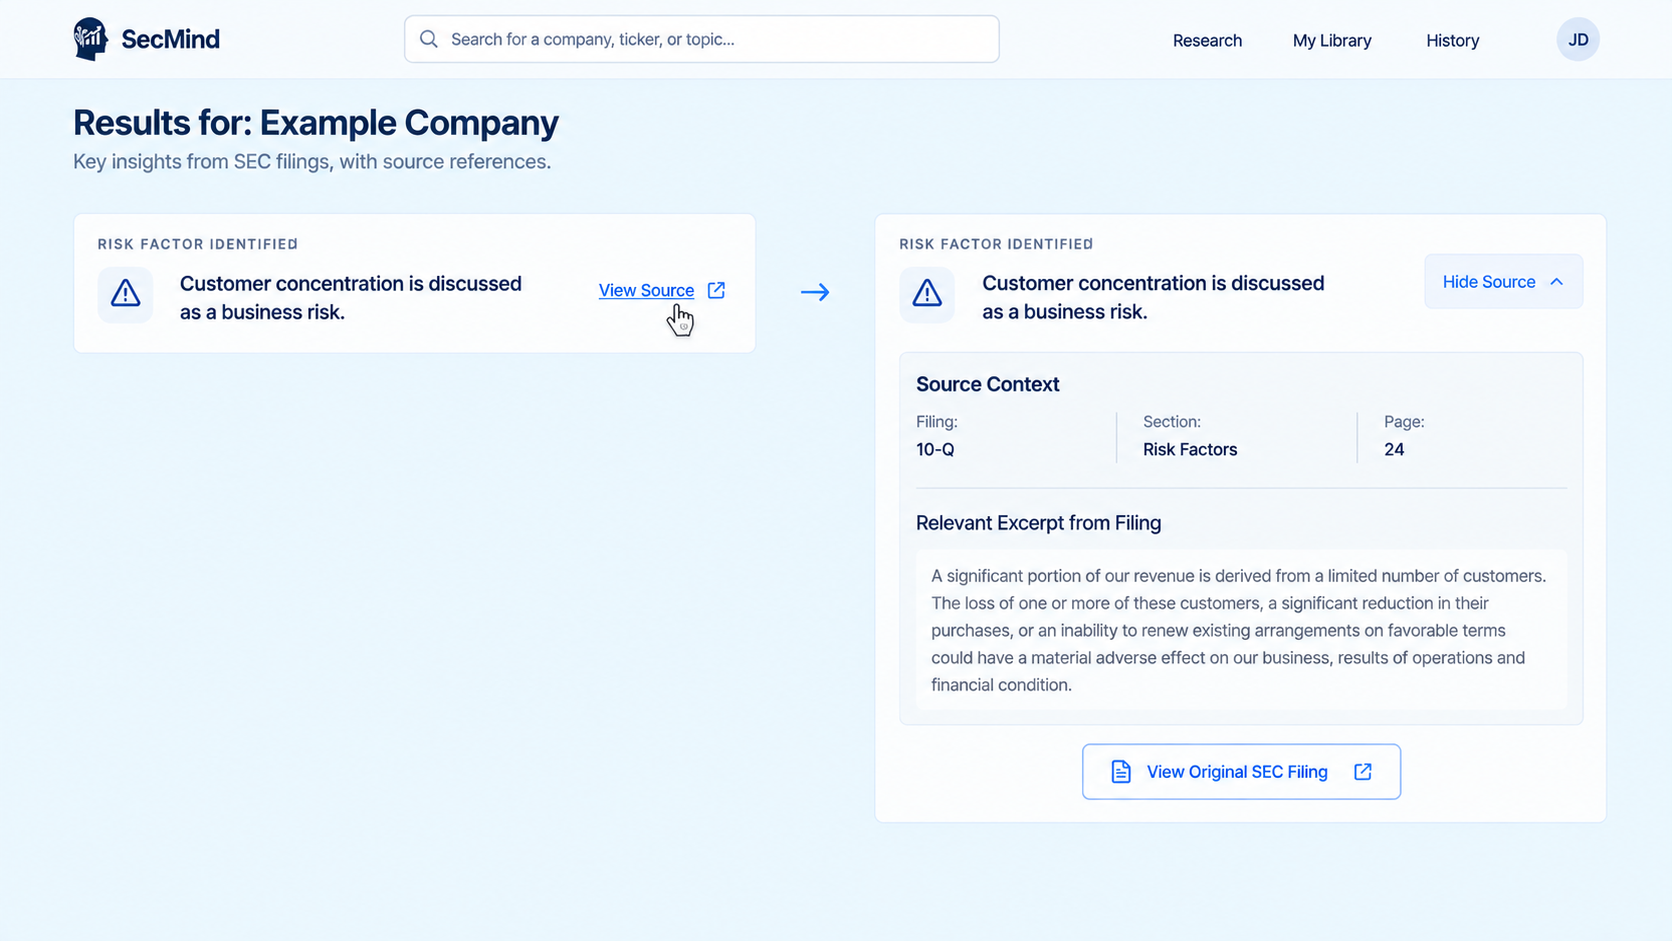Click View Original SEC Filing button
The image size is (1672, 941).
click(x=1241, y=771)
